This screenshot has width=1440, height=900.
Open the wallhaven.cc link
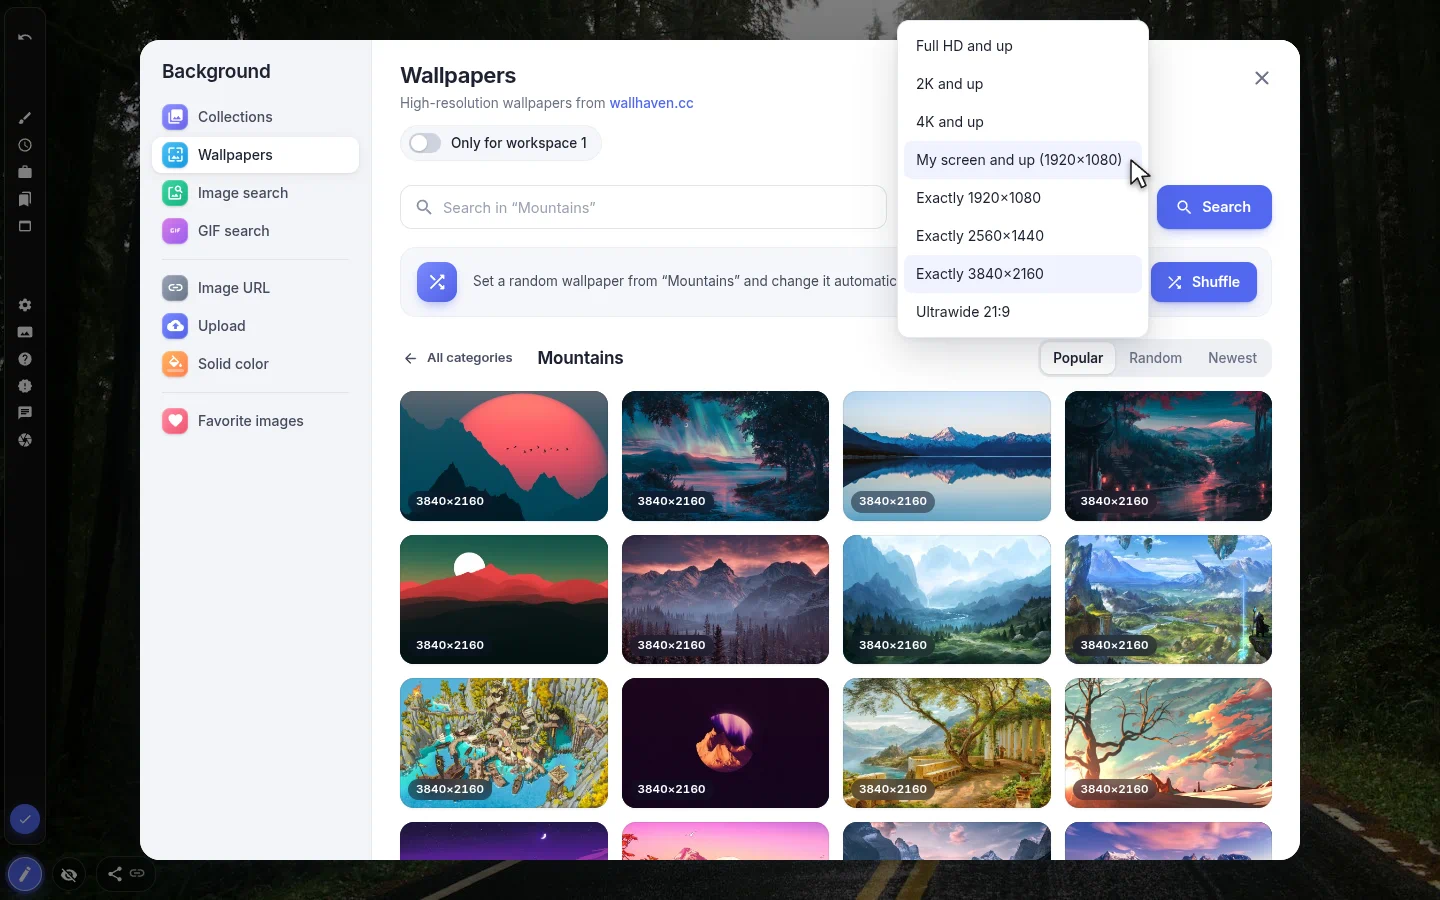(x=651, y=103)
